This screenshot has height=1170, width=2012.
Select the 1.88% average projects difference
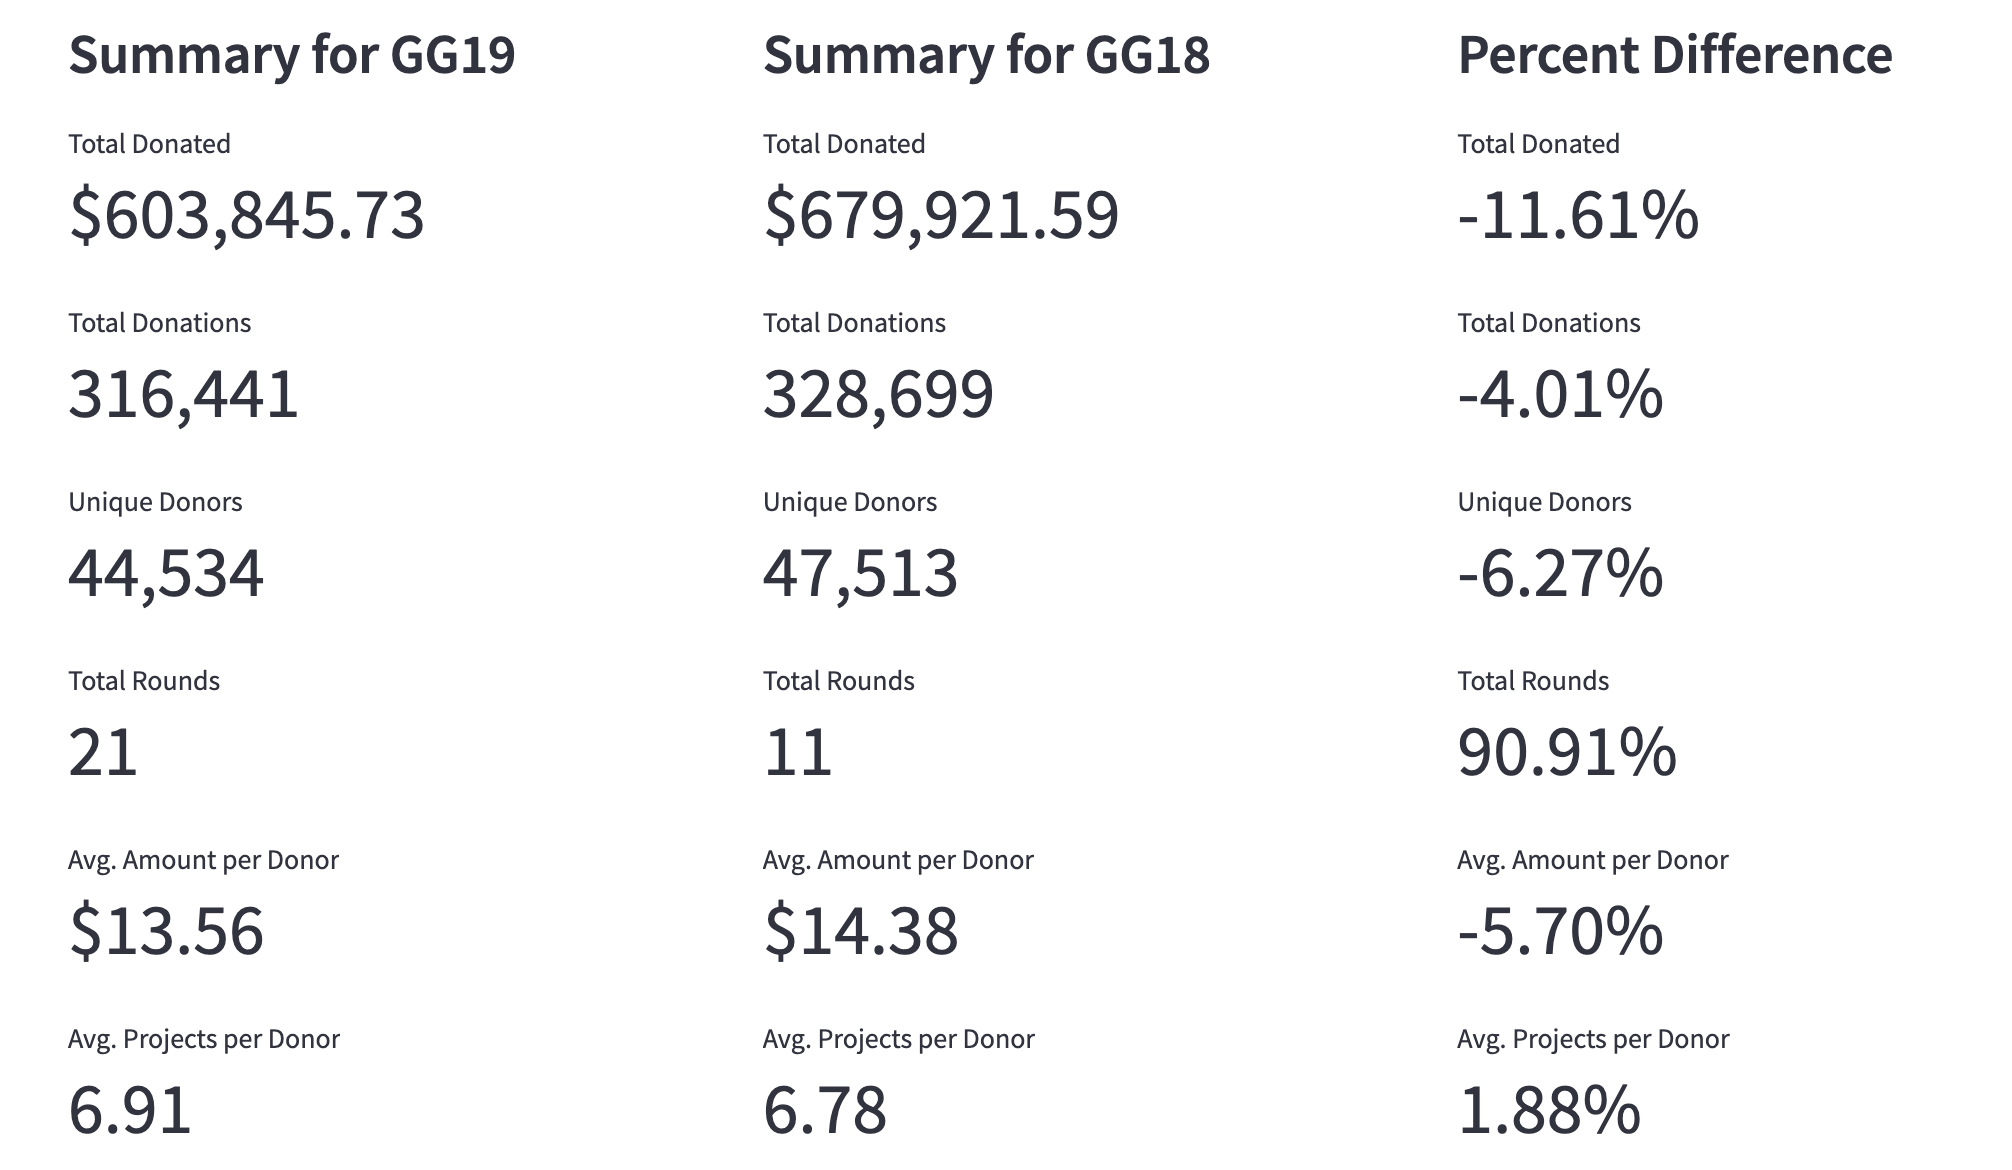coord(1548,1110)
